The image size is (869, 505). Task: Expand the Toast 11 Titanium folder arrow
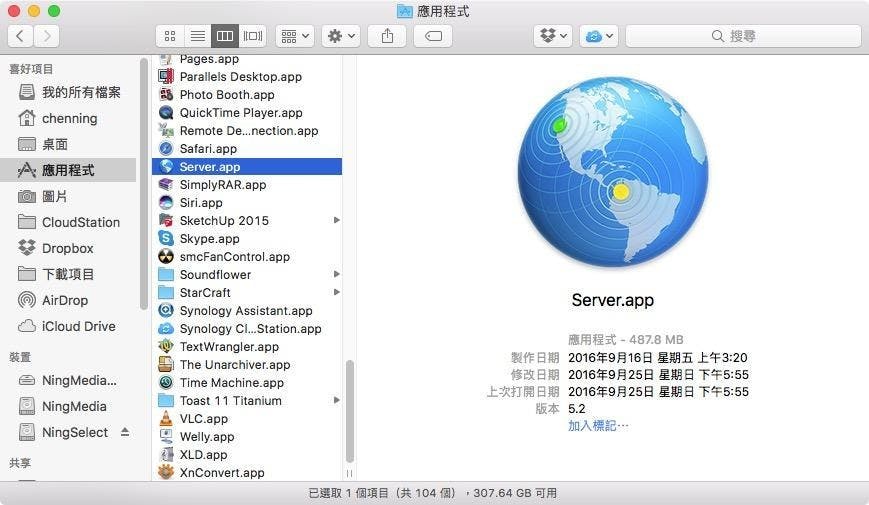click(336, 400)
